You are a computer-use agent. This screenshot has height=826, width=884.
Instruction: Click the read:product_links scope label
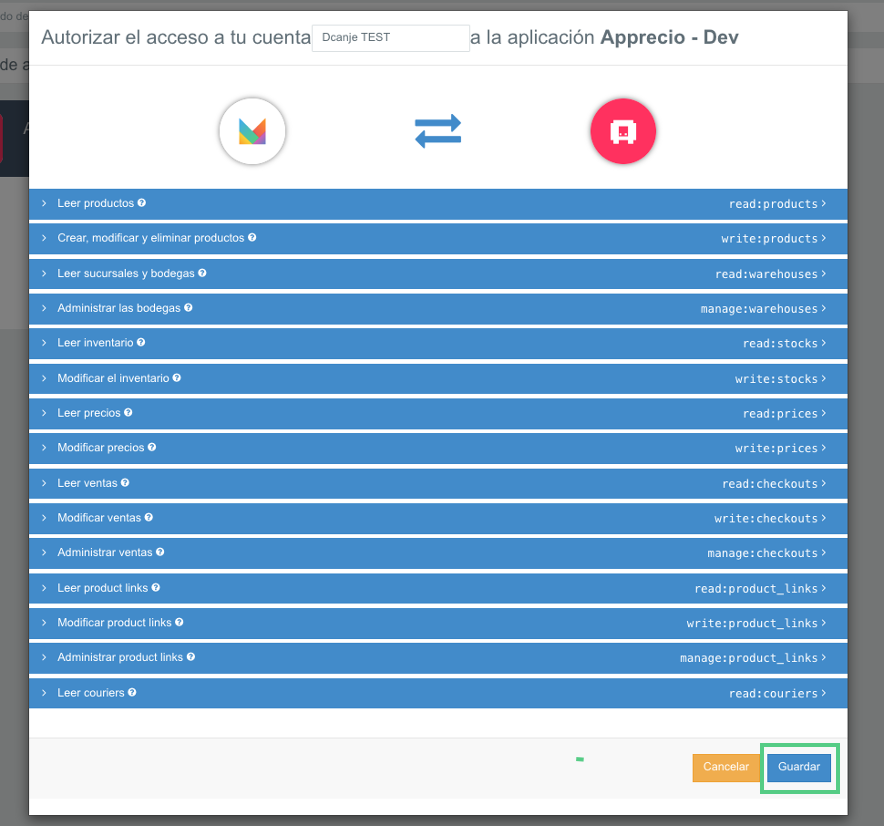(x=755, y=589)
